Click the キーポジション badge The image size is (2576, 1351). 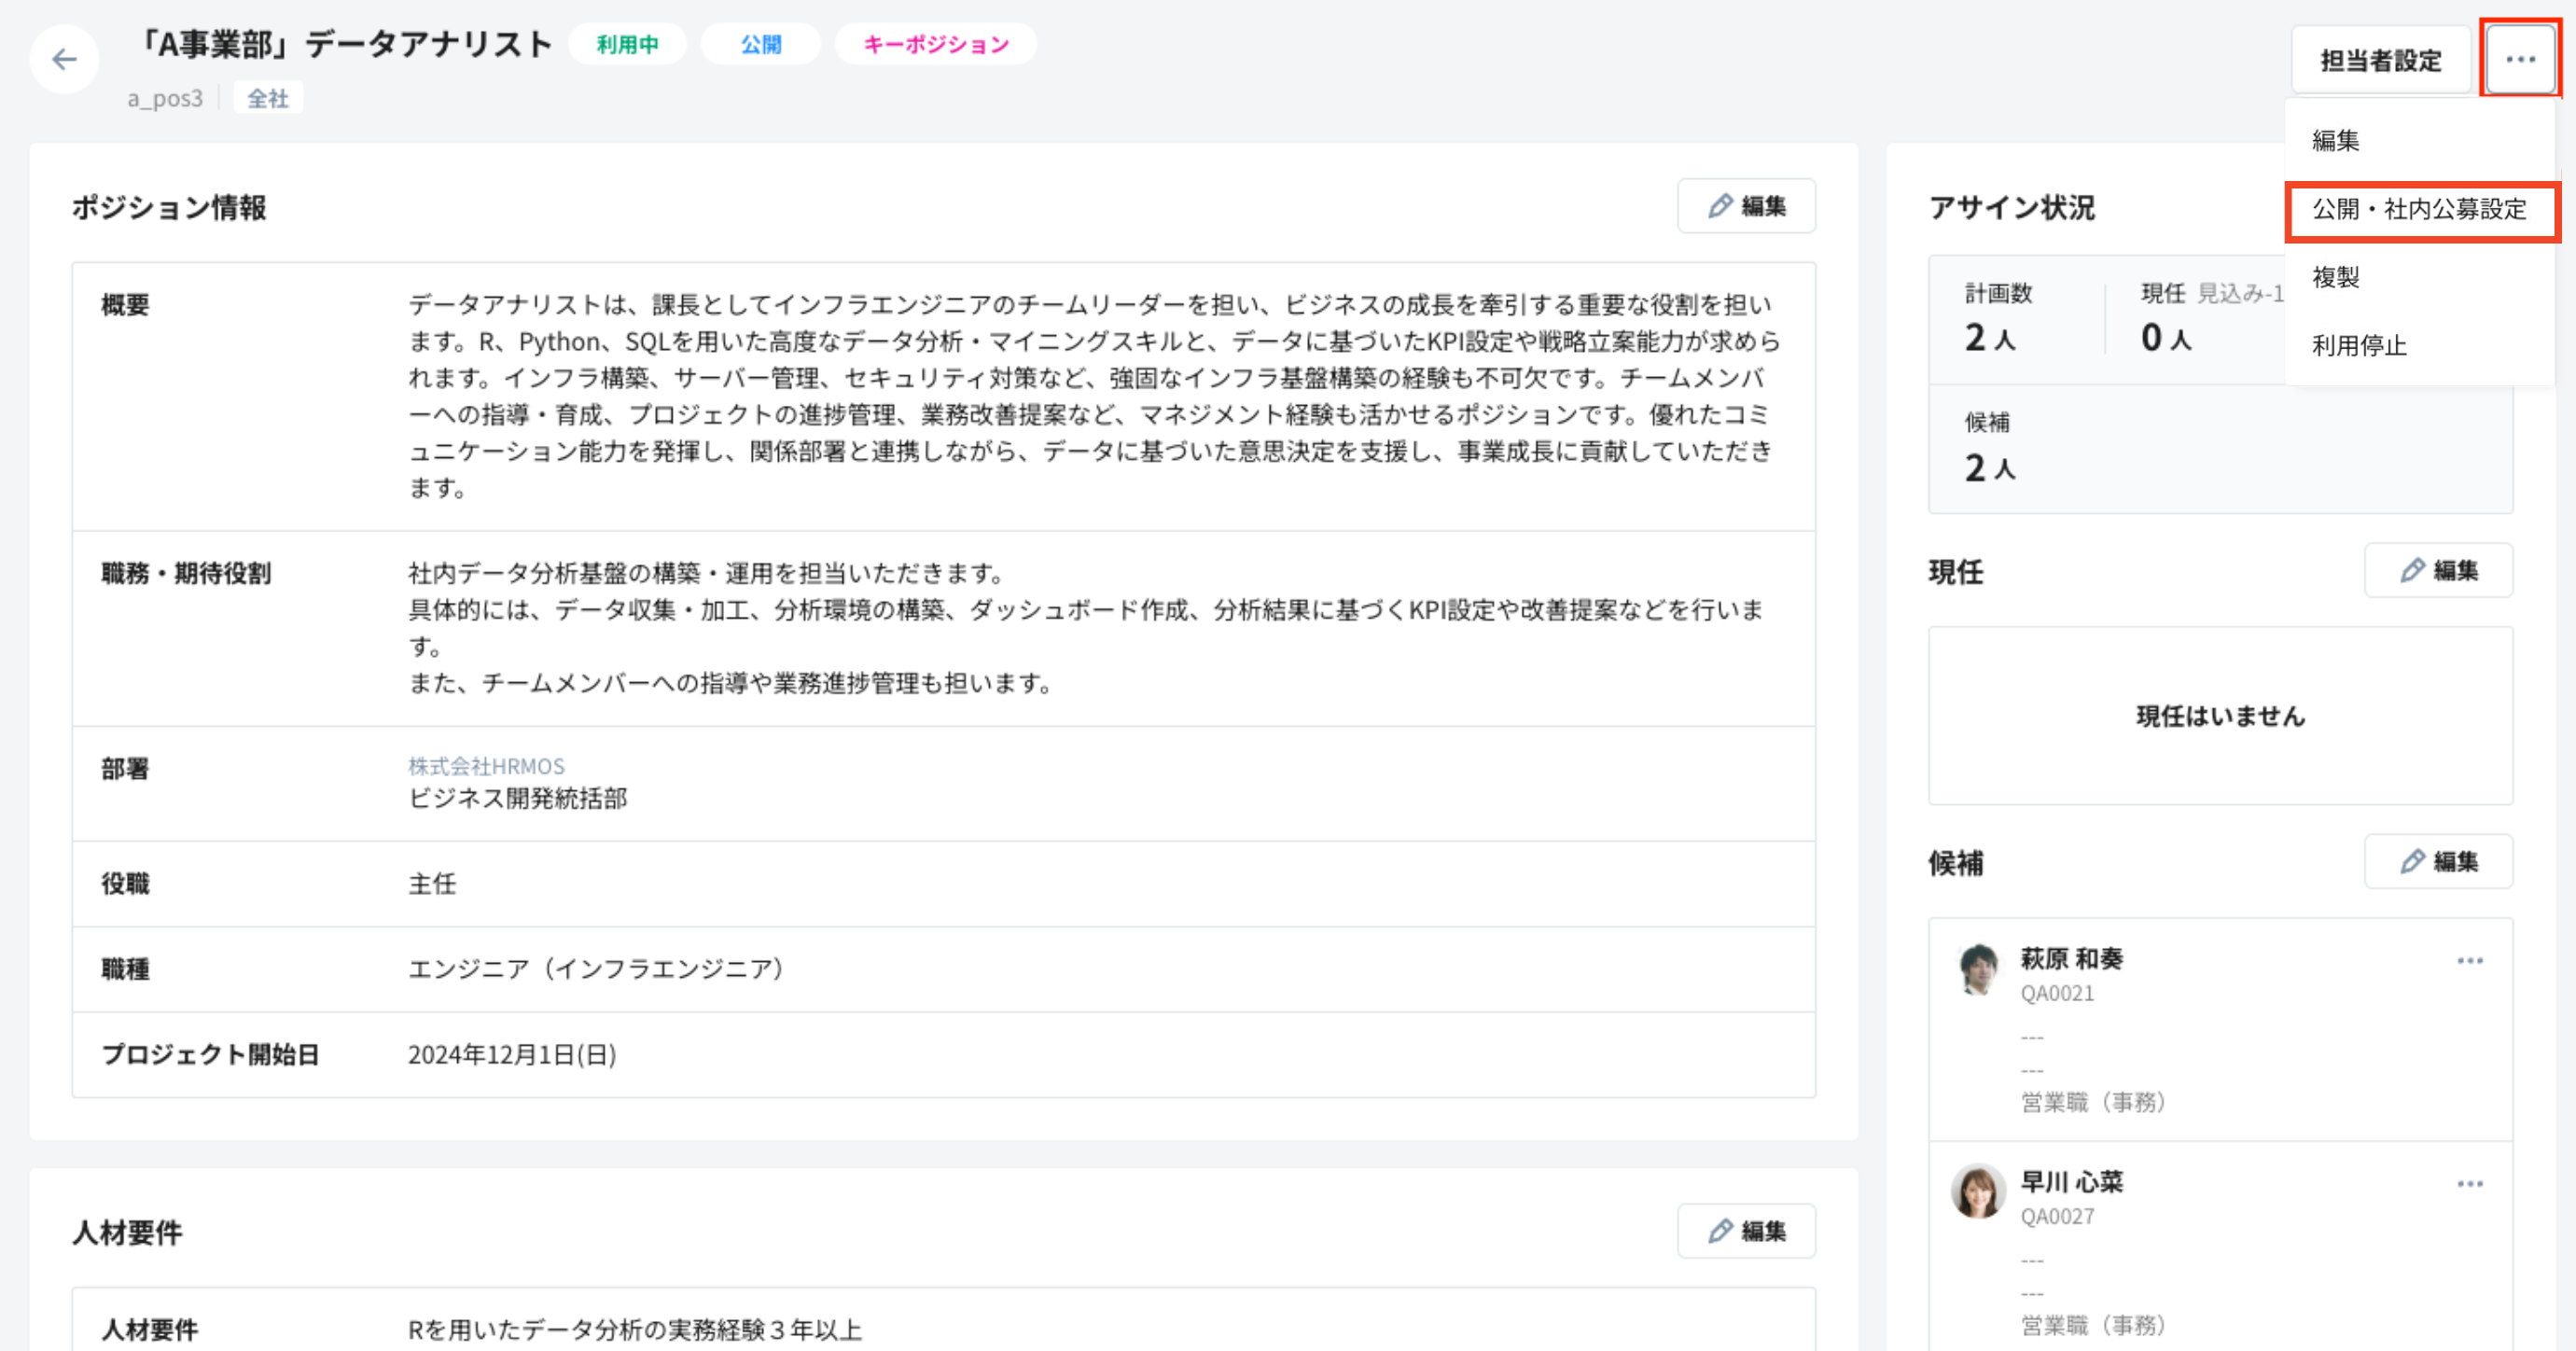936,45
